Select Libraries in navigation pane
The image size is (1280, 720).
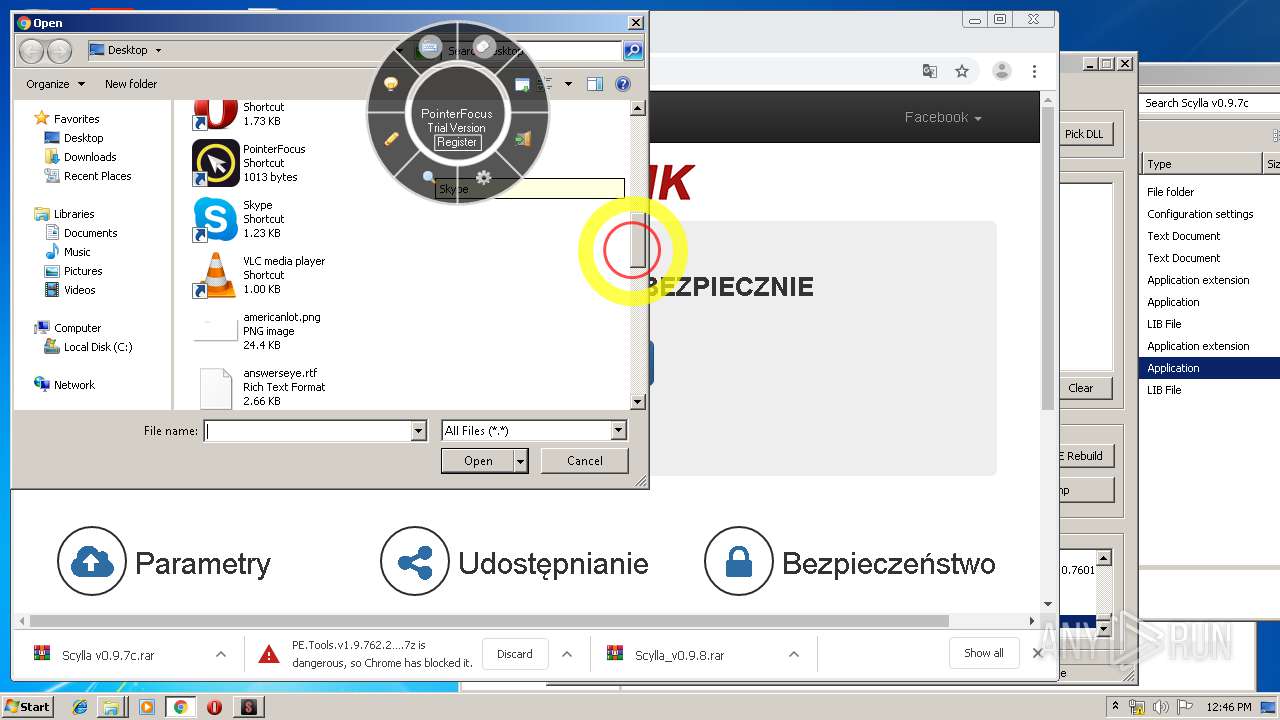(74, 214)
